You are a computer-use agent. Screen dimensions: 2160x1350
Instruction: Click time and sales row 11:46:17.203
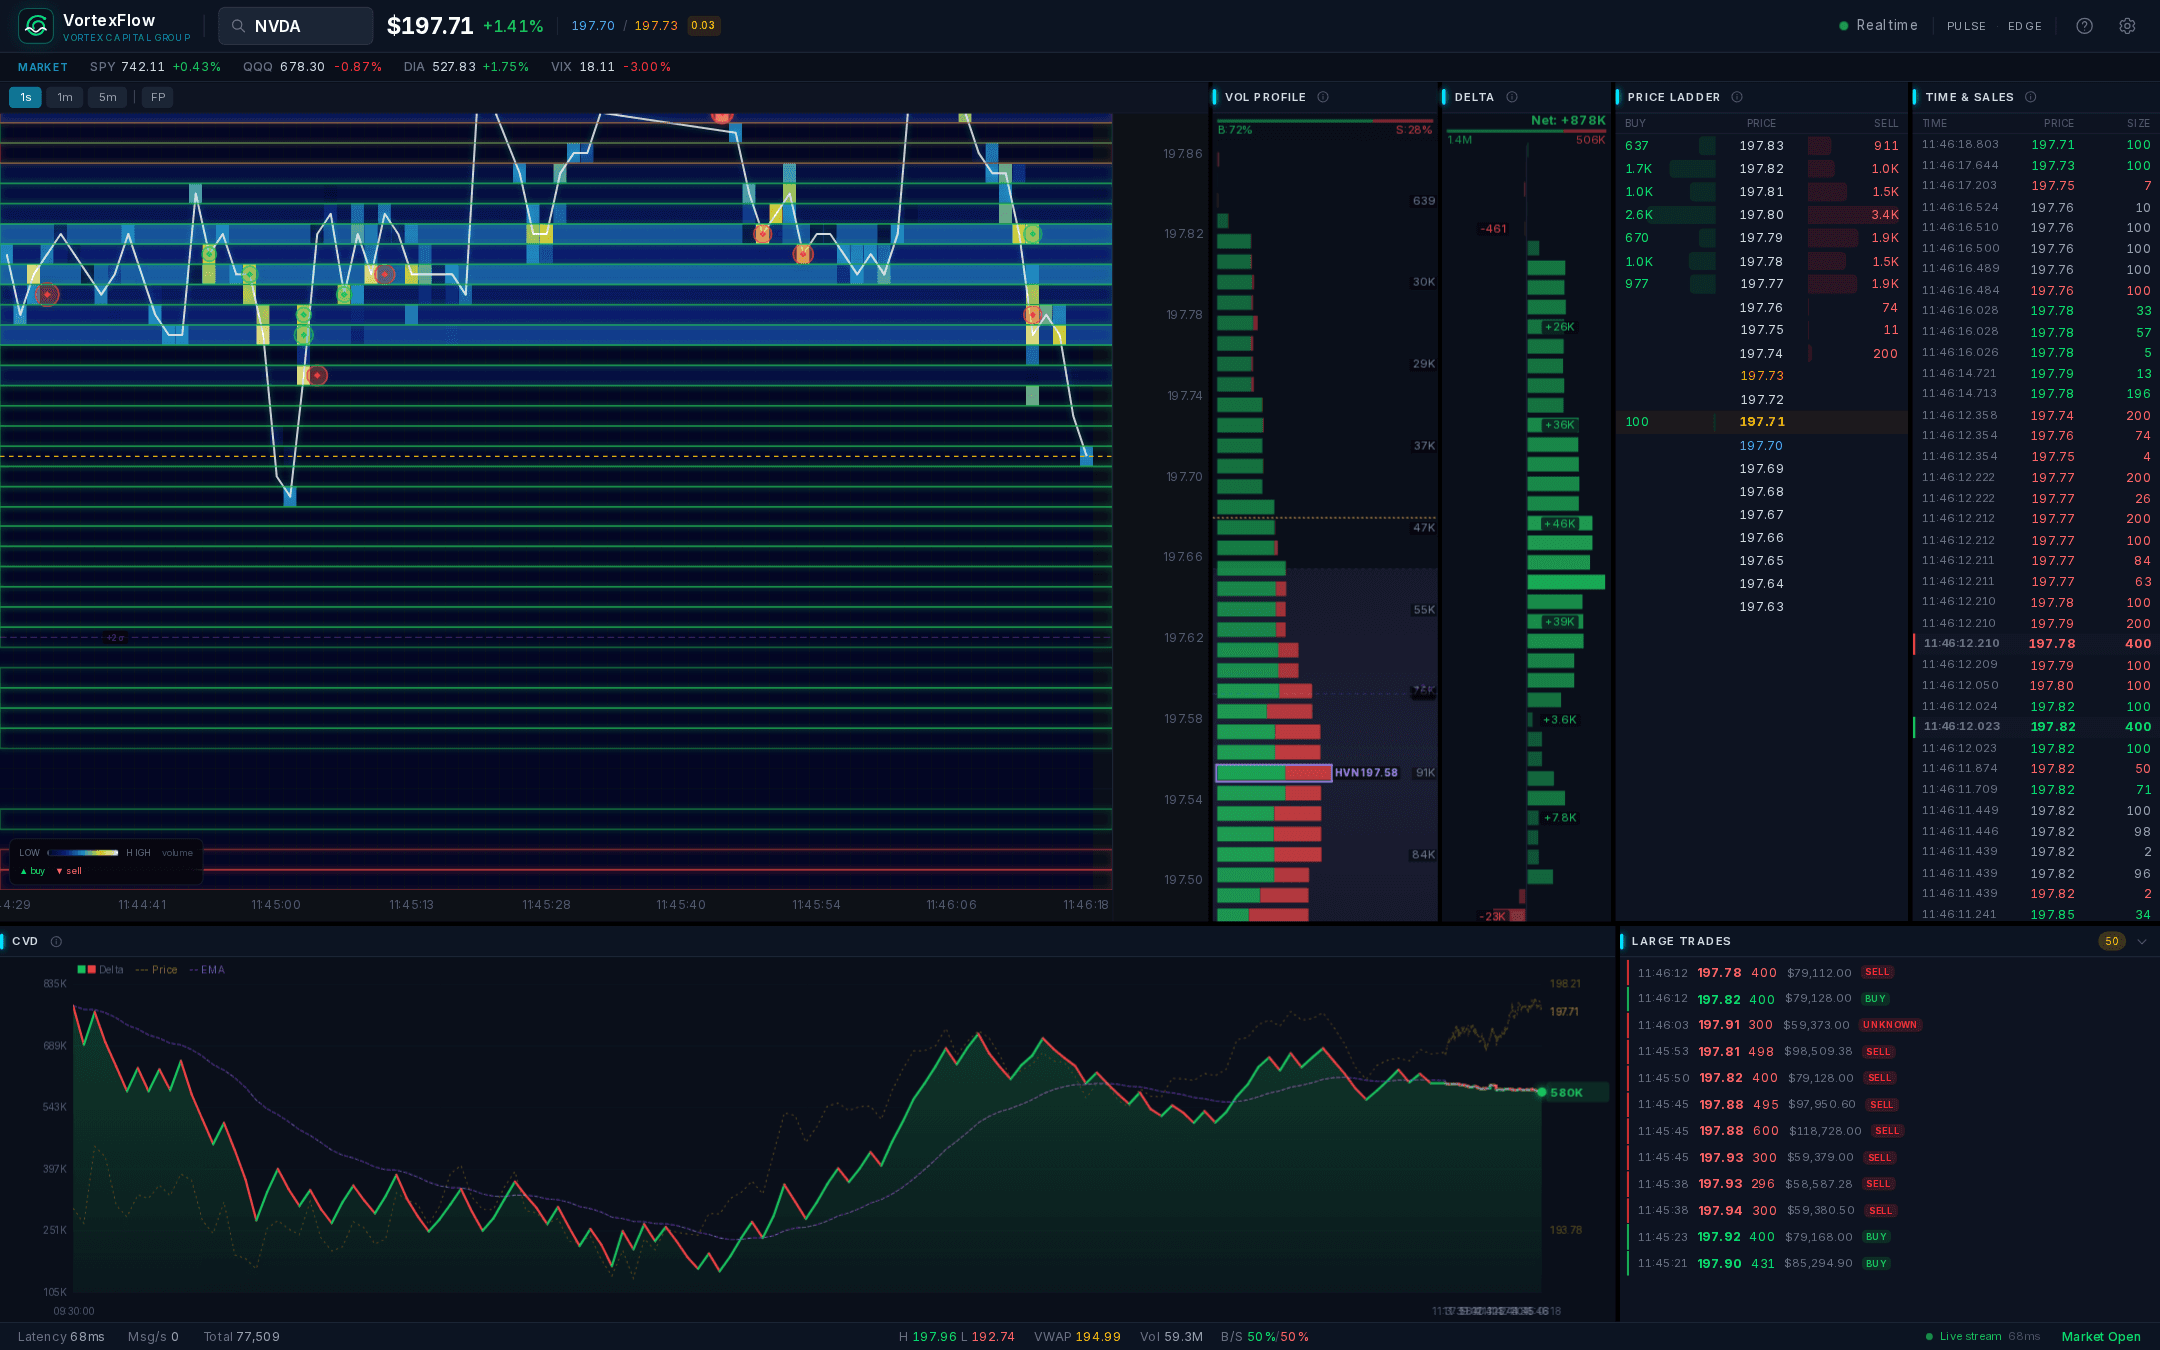[2036, 186]
